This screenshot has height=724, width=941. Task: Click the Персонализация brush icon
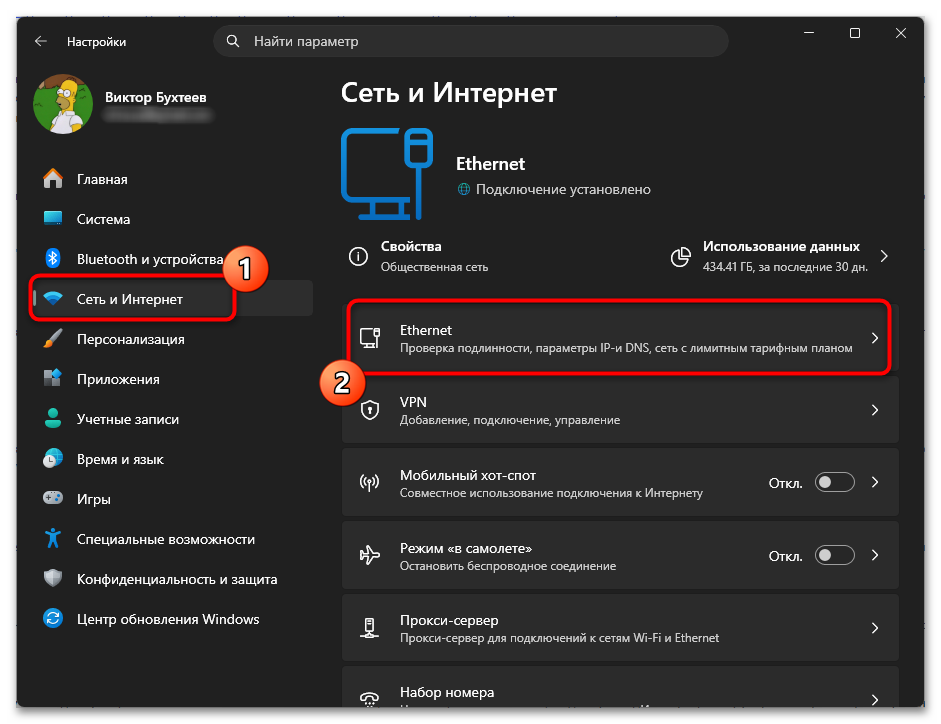pos(53,339)
